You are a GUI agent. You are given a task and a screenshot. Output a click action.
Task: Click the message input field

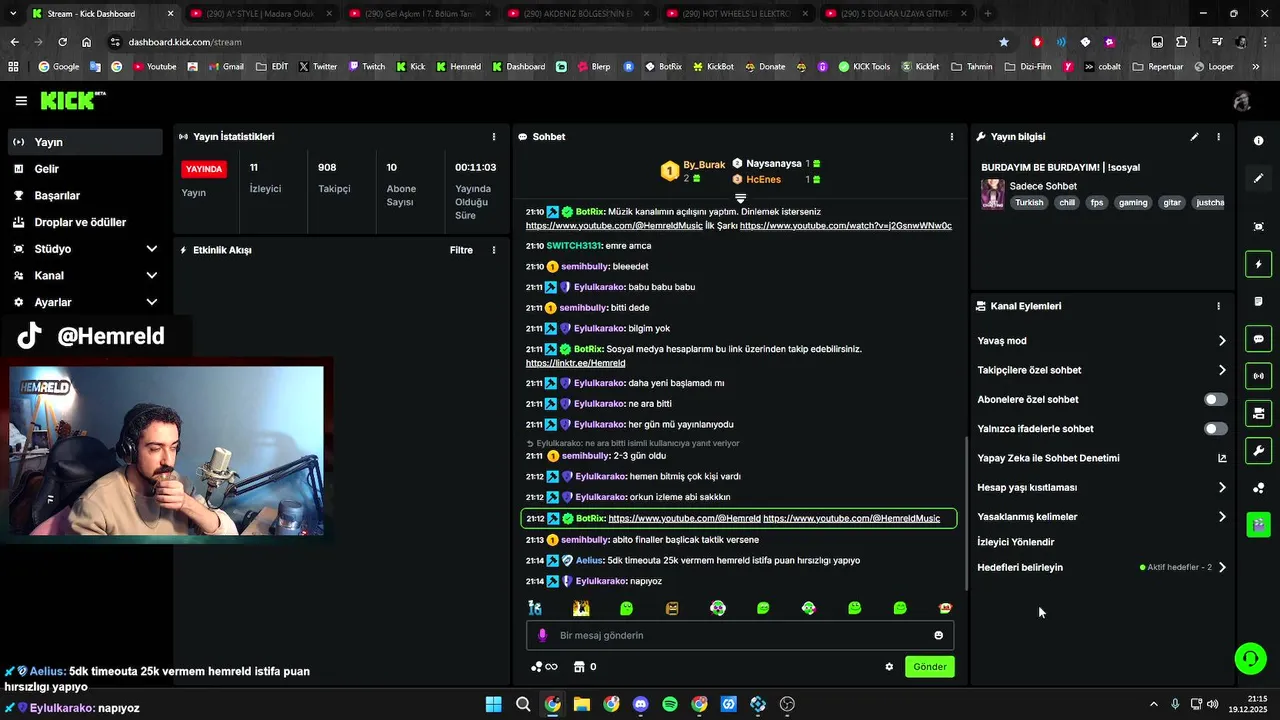(740, 635)
